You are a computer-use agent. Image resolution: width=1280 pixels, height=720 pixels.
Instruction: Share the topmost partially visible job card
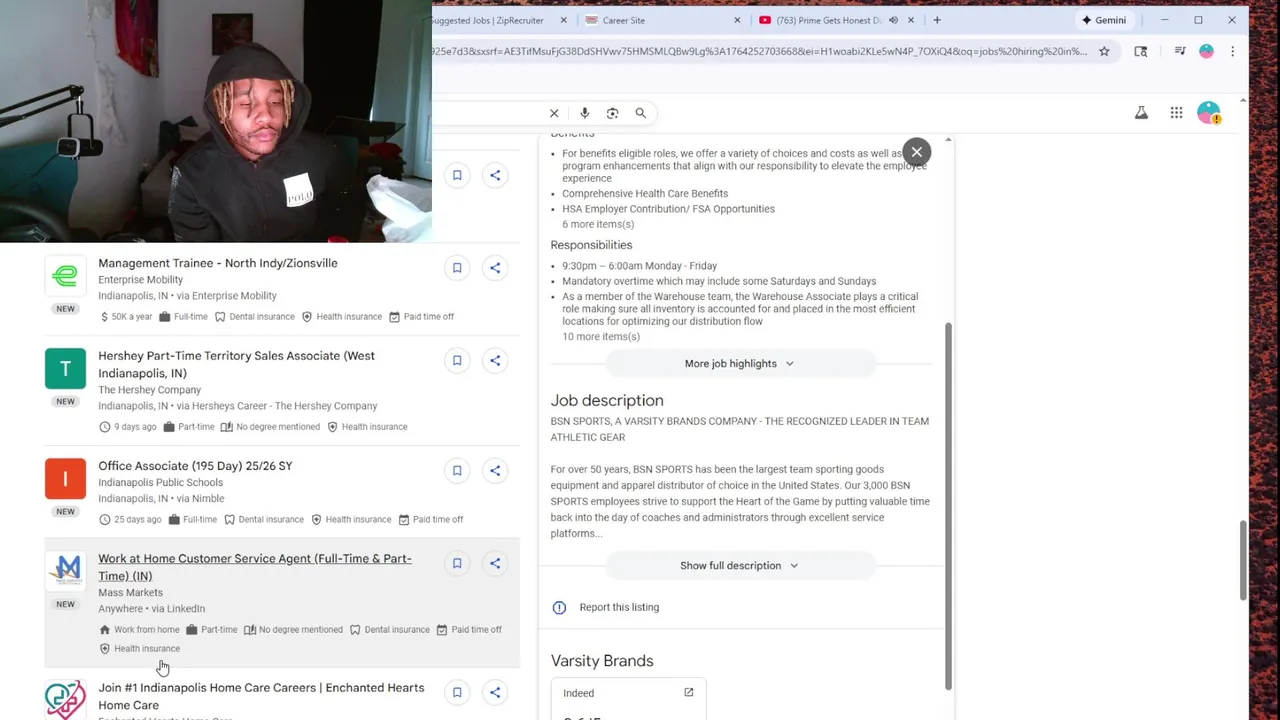[x=495, y=175]
